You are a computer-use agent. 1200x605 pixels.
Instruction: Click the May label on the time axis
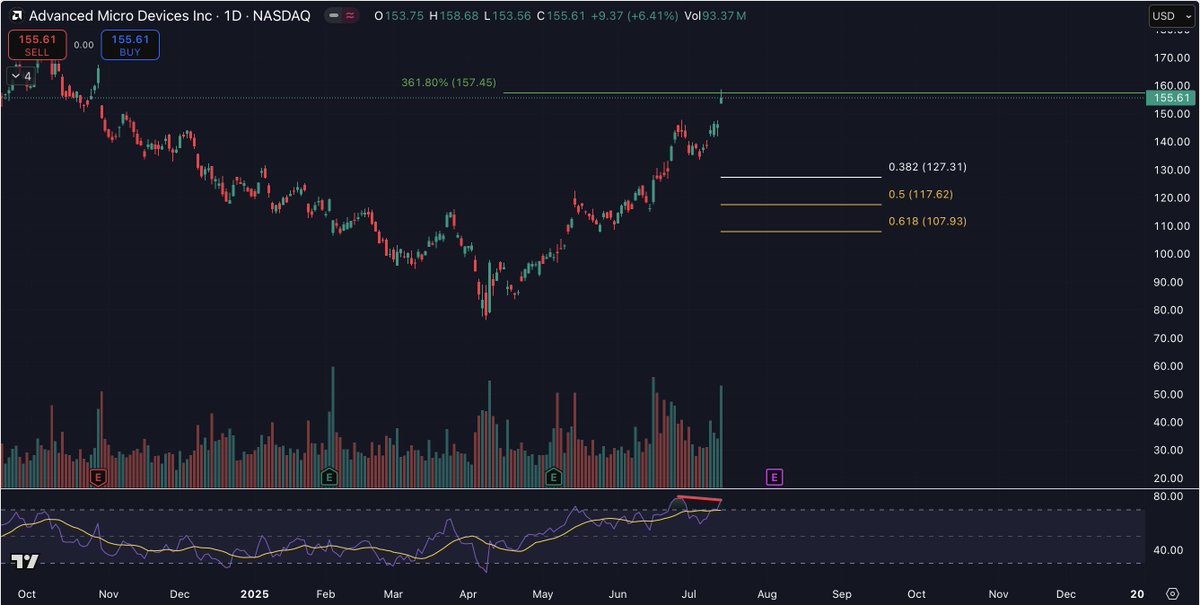click(543, 593)
